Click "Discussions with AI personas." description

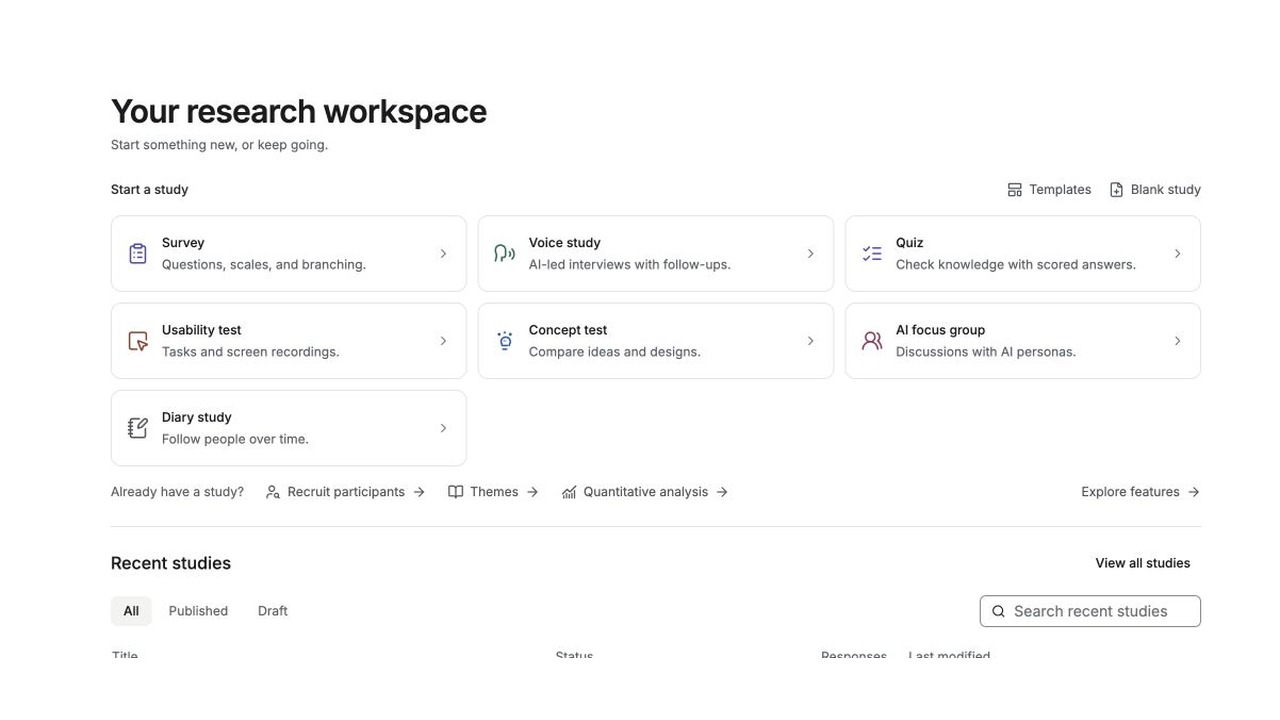point(986,352)
